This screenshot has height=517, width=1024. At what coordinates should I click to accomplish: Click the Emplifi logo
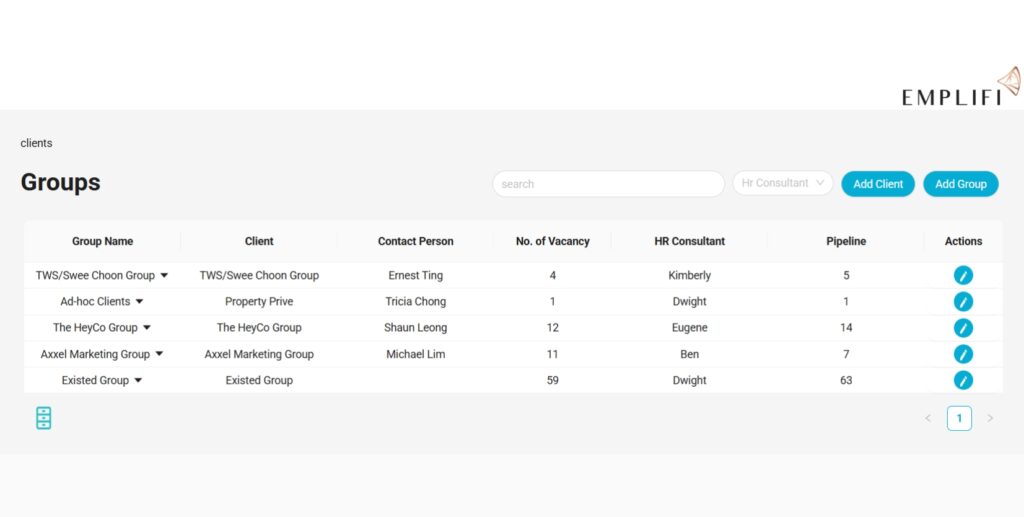coord(960,88)
